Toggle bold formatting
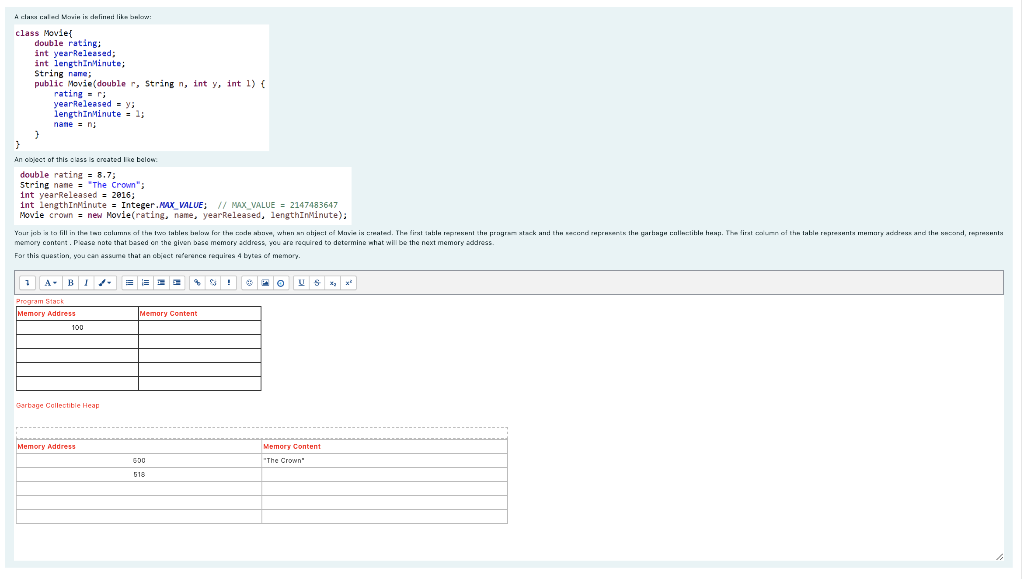Viewport: 1024px width, 579px height. pos(70,282)
